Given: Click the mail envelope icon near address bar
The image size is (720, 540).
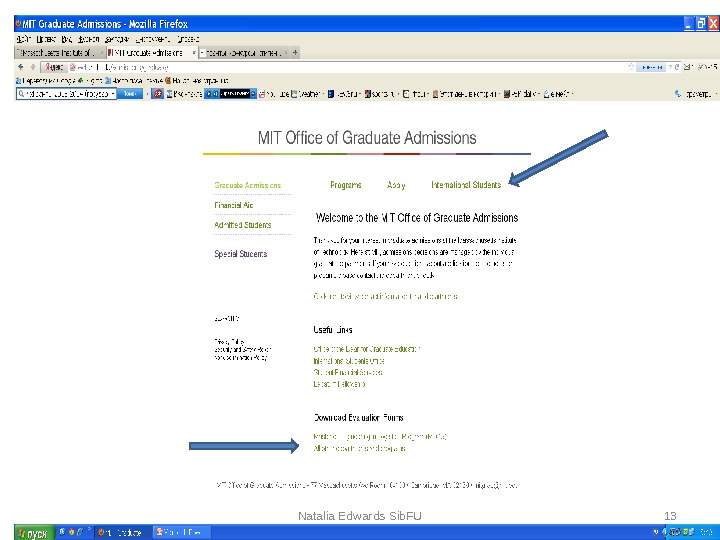Looking at the screenshot, I should coord(687,67).
